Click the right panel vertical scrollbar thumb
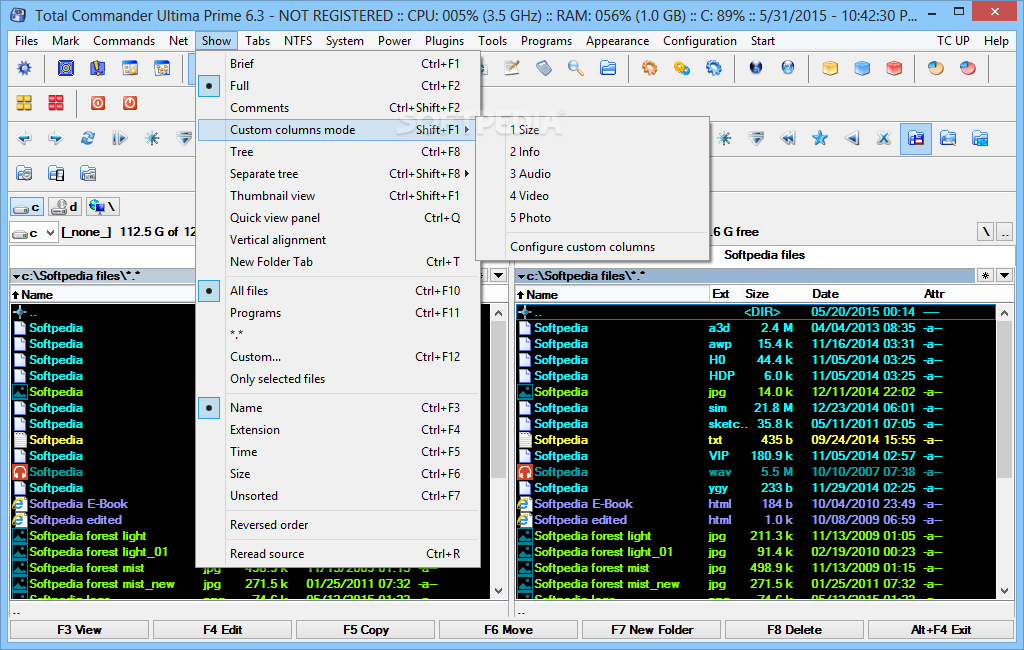 click(1004, 398)
